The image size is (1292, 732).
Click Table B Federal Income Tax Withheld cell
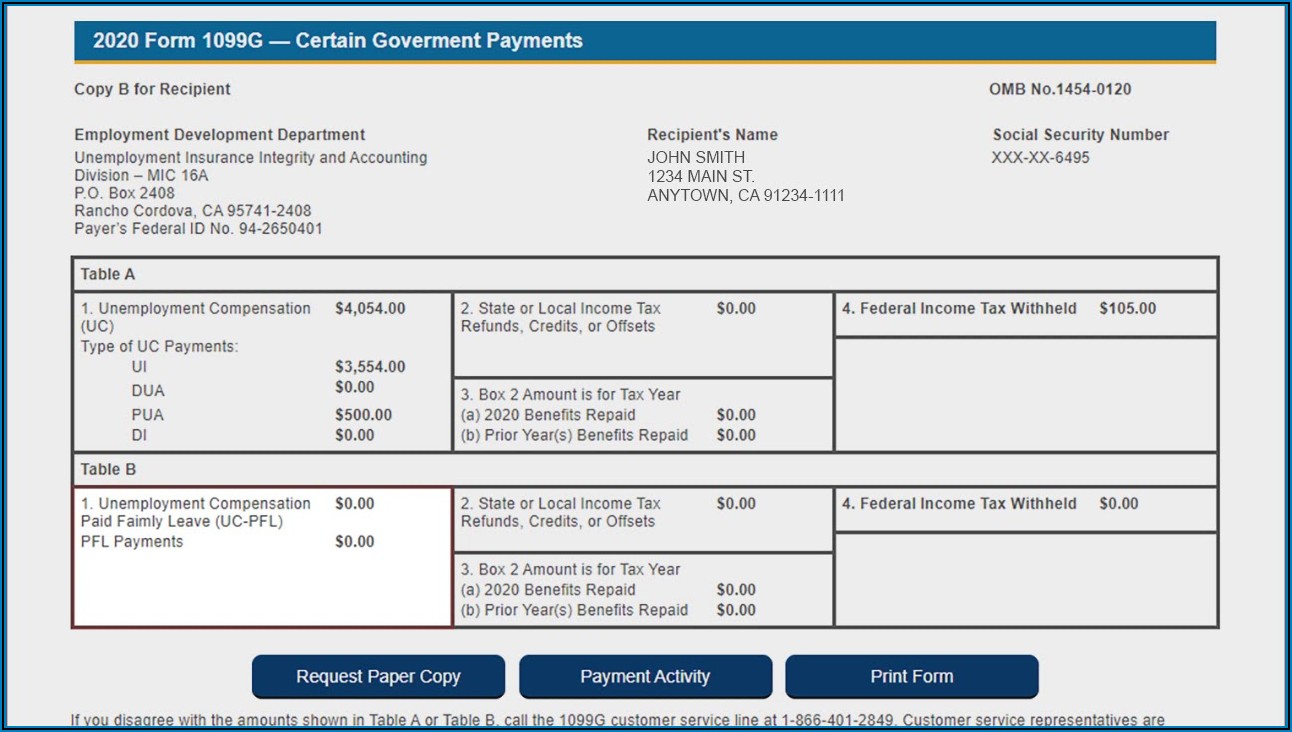[1025, 509]
